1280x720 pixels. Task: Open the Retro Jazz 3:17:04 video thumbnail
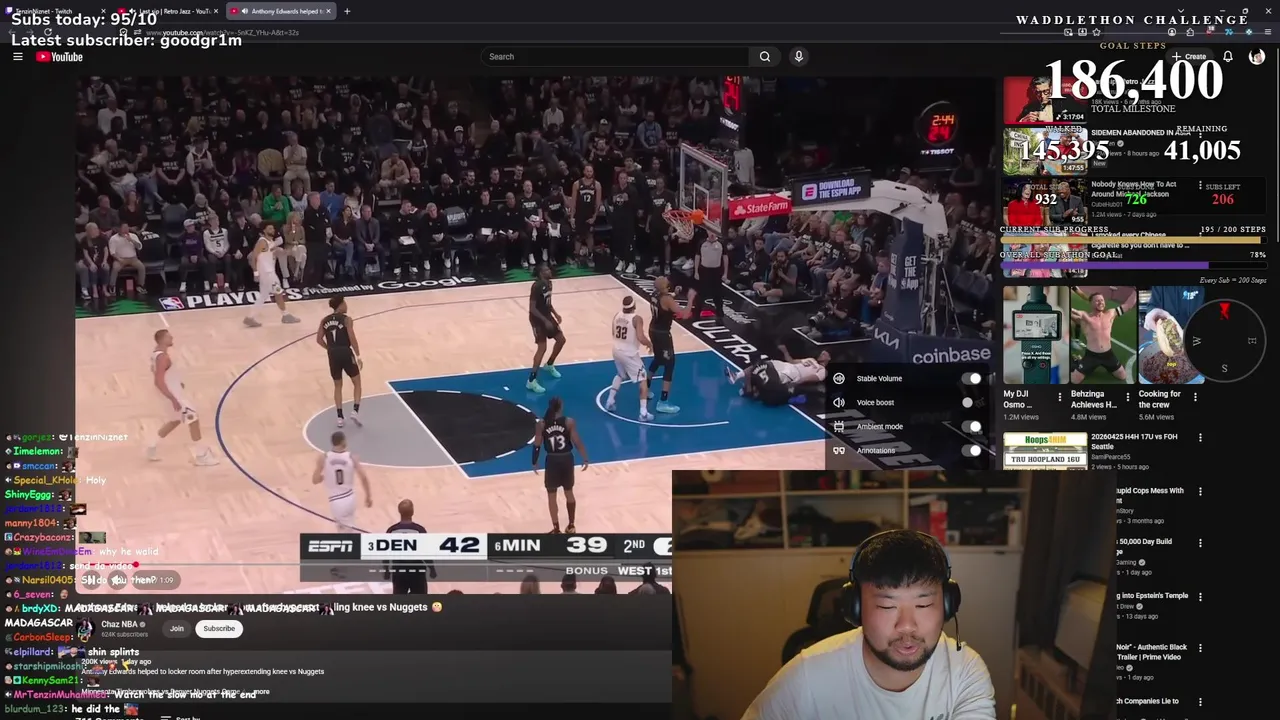(x=1045, y=99)
